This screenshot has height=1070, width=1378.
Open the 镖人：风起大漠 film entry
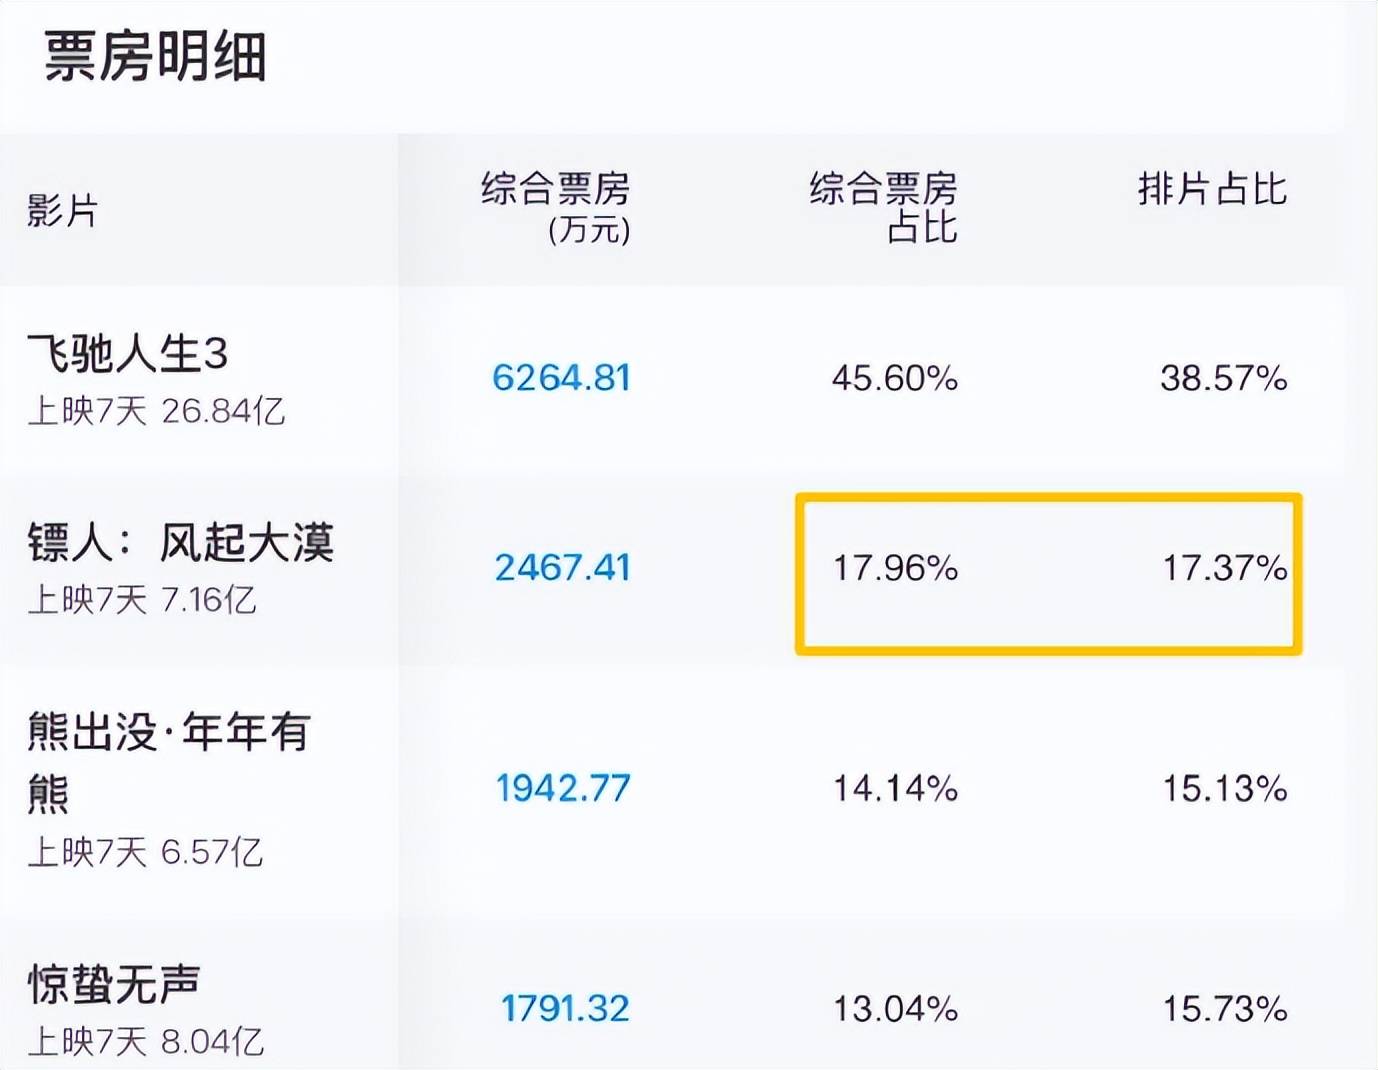[x=181, y=543]
